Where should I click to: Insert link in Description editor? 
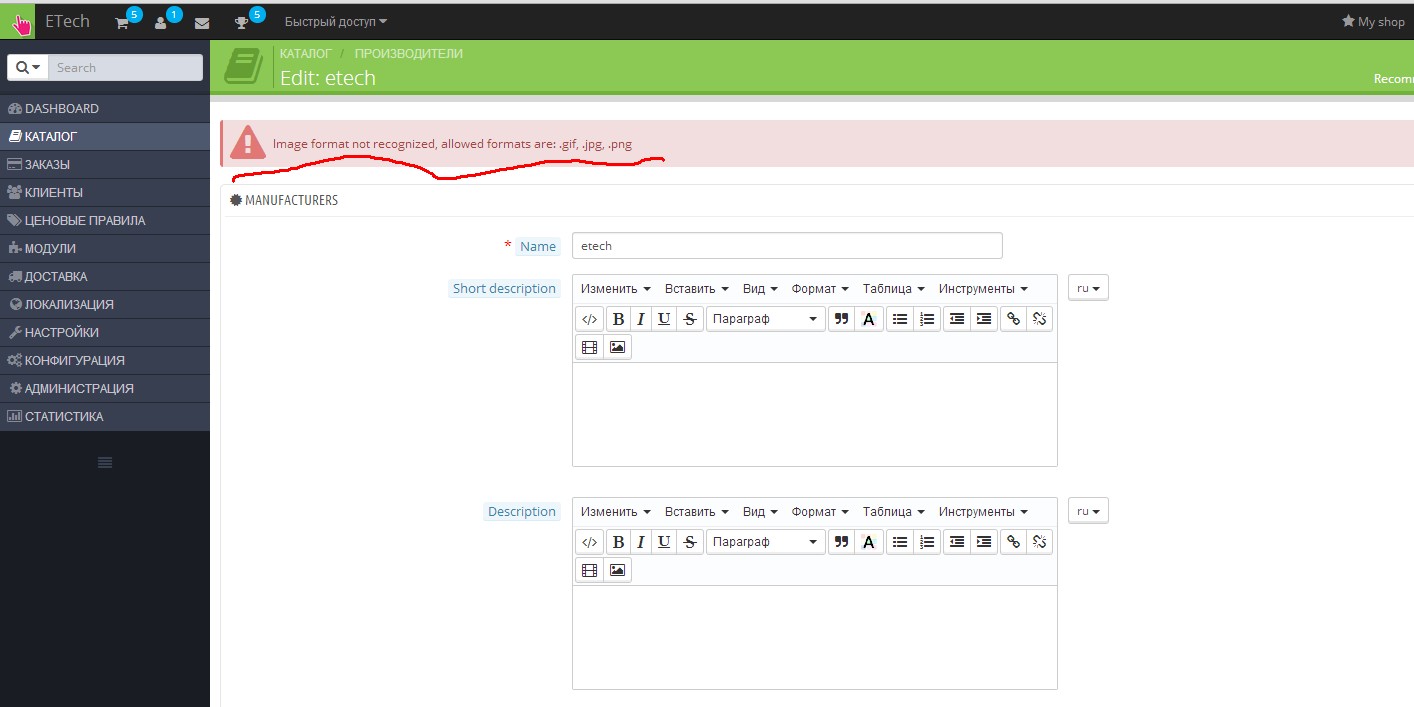click(1014, 542)
